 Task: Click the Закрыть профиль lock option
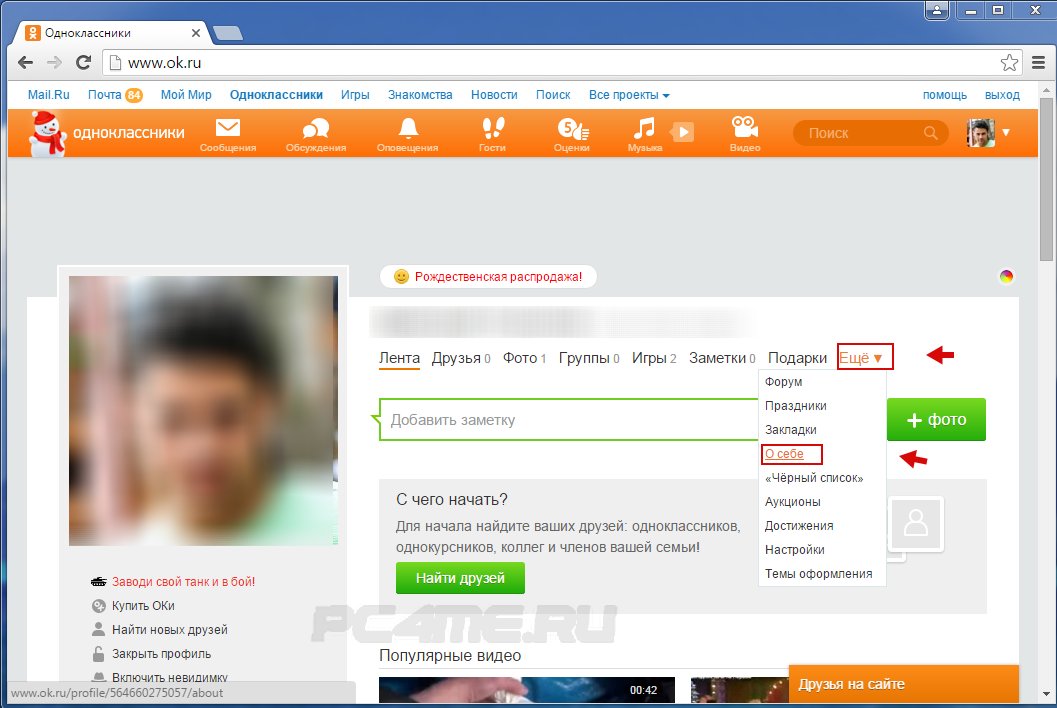pyautogui.click(x=161, y=654)
